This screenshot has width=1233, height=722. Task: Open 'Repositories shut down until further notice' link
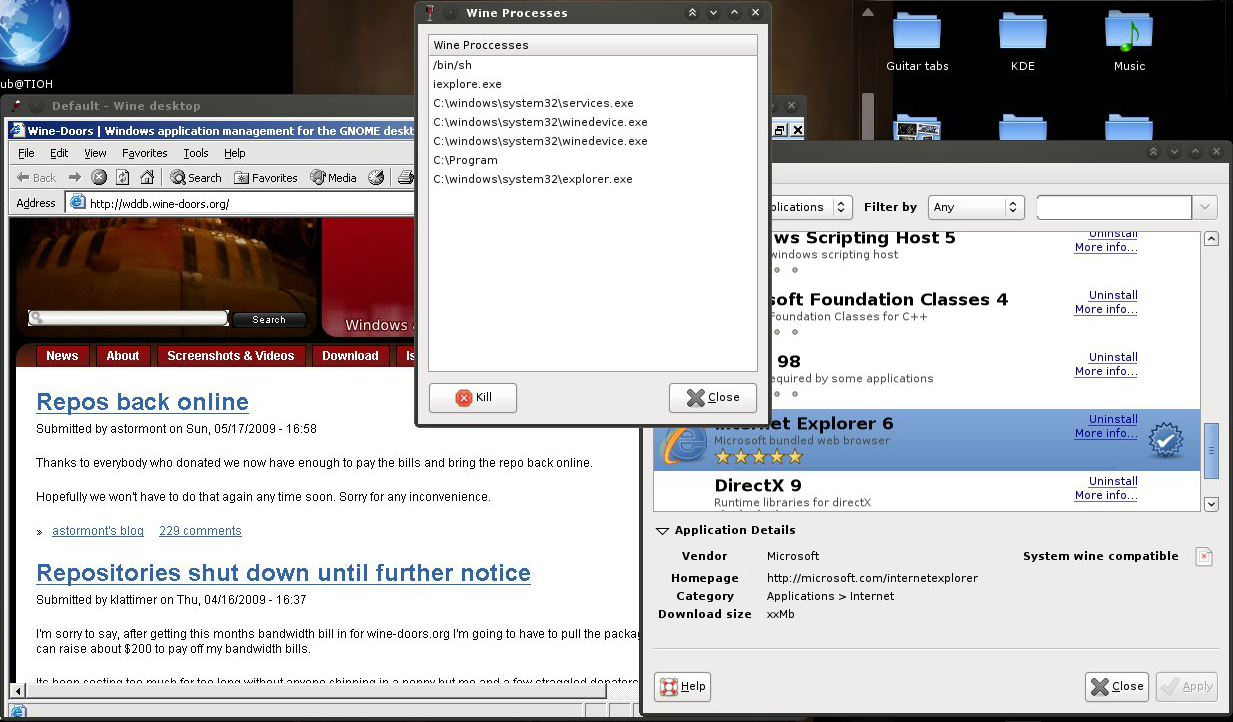283,573
